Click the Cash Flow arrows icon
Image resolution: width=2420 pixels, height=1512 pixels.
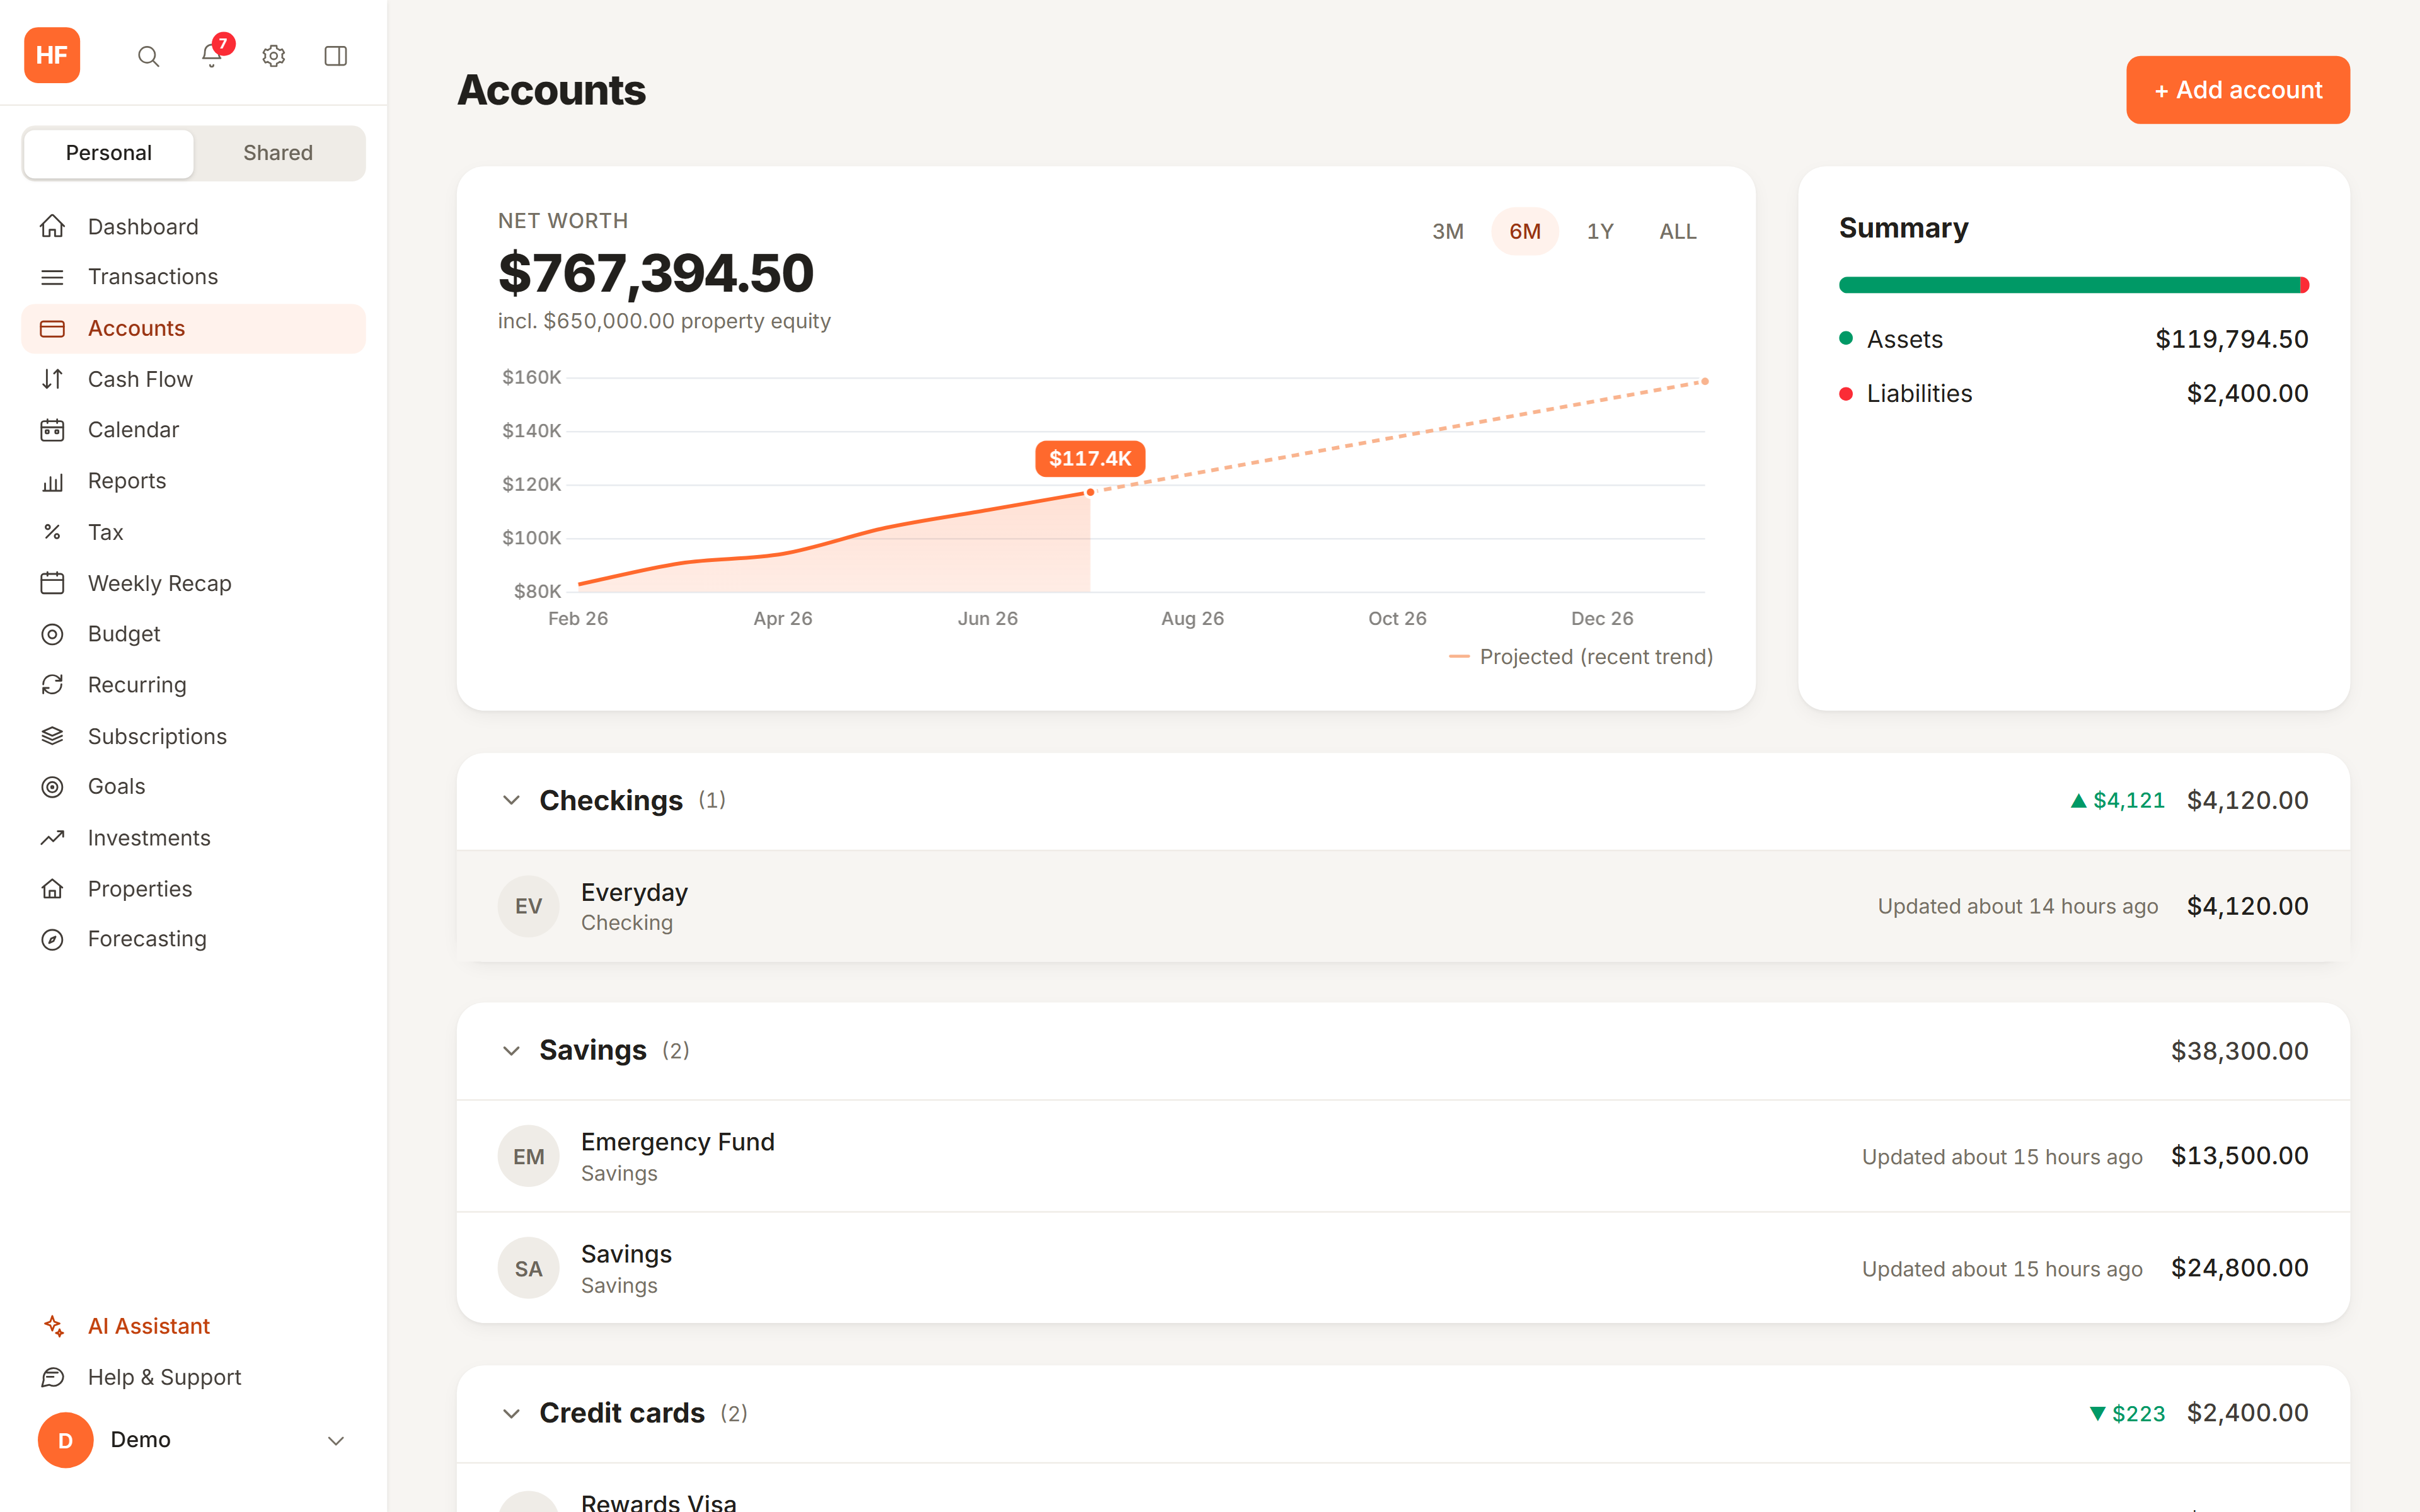point(52,379)
